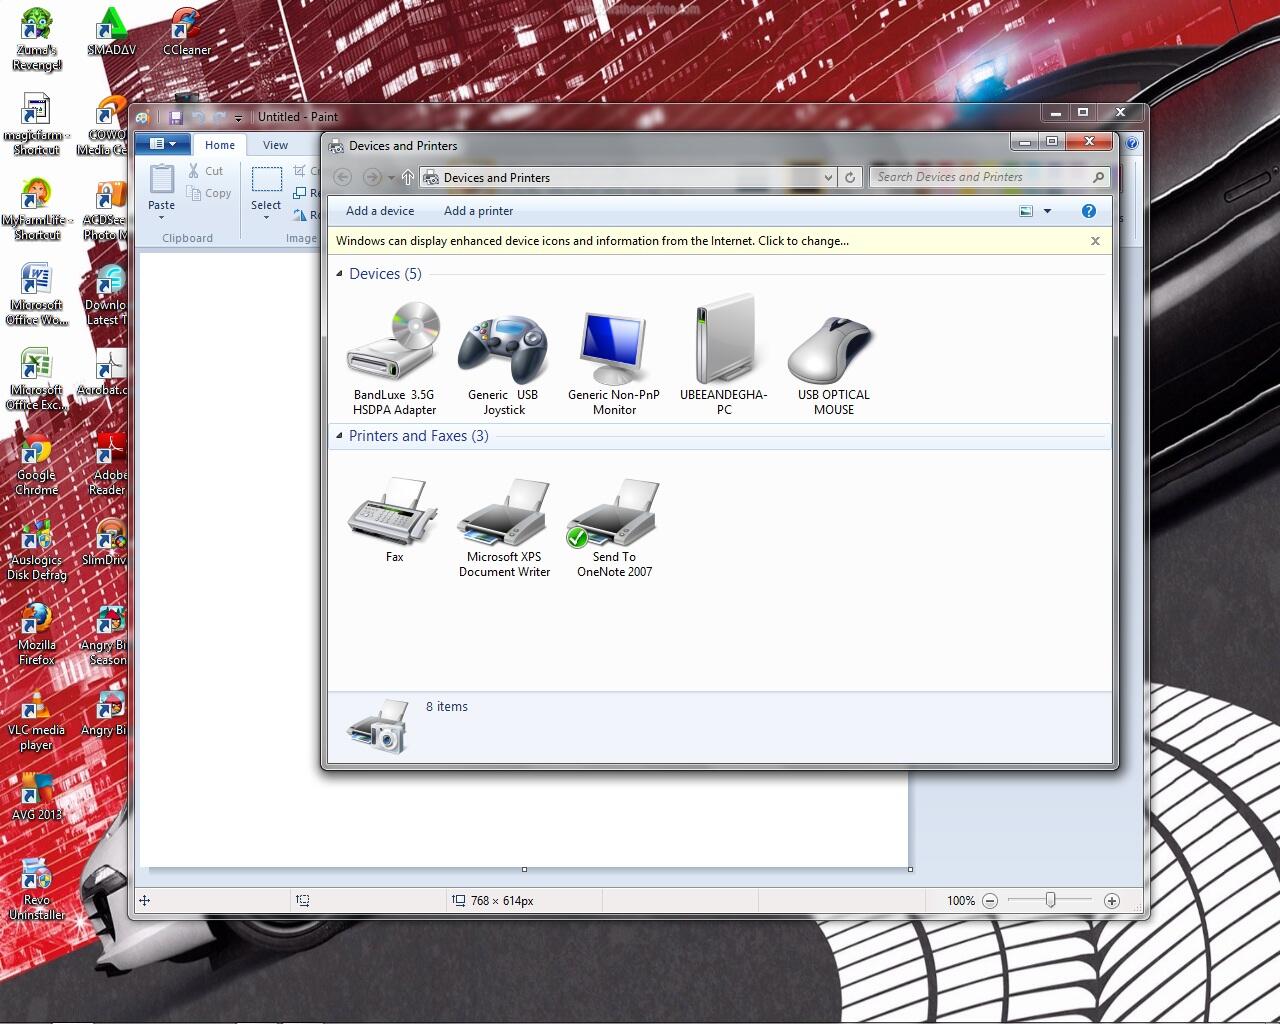Click the '100%' zoom level text
Image resolution: width=1280 pixels, height=1024 pixels.
pos(960,901)
